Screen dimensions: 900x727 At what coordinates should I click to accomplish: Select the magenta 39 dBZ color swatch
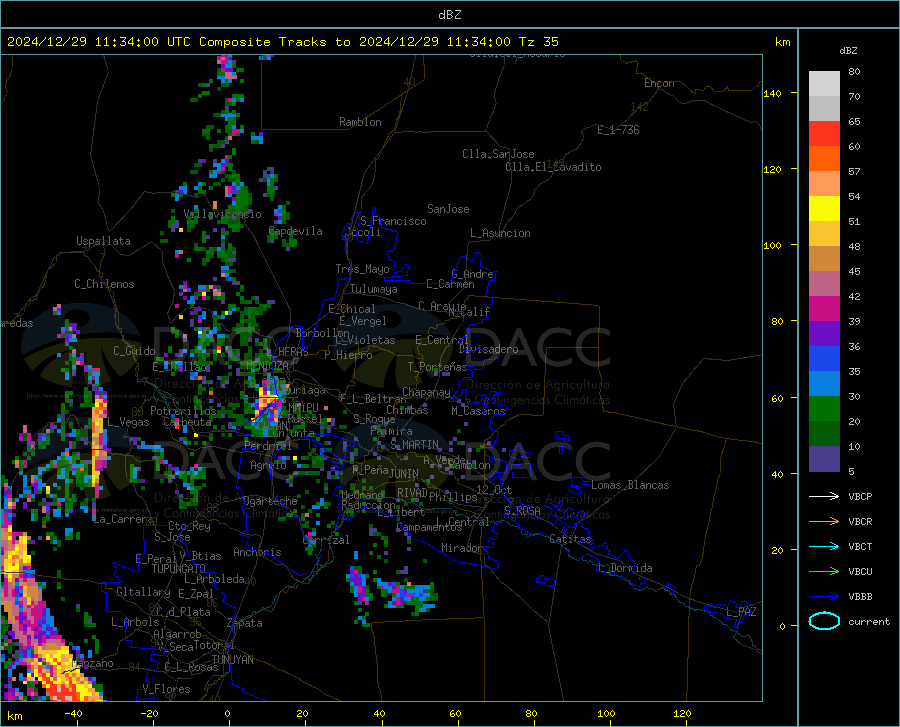click(x=824, y=309)
